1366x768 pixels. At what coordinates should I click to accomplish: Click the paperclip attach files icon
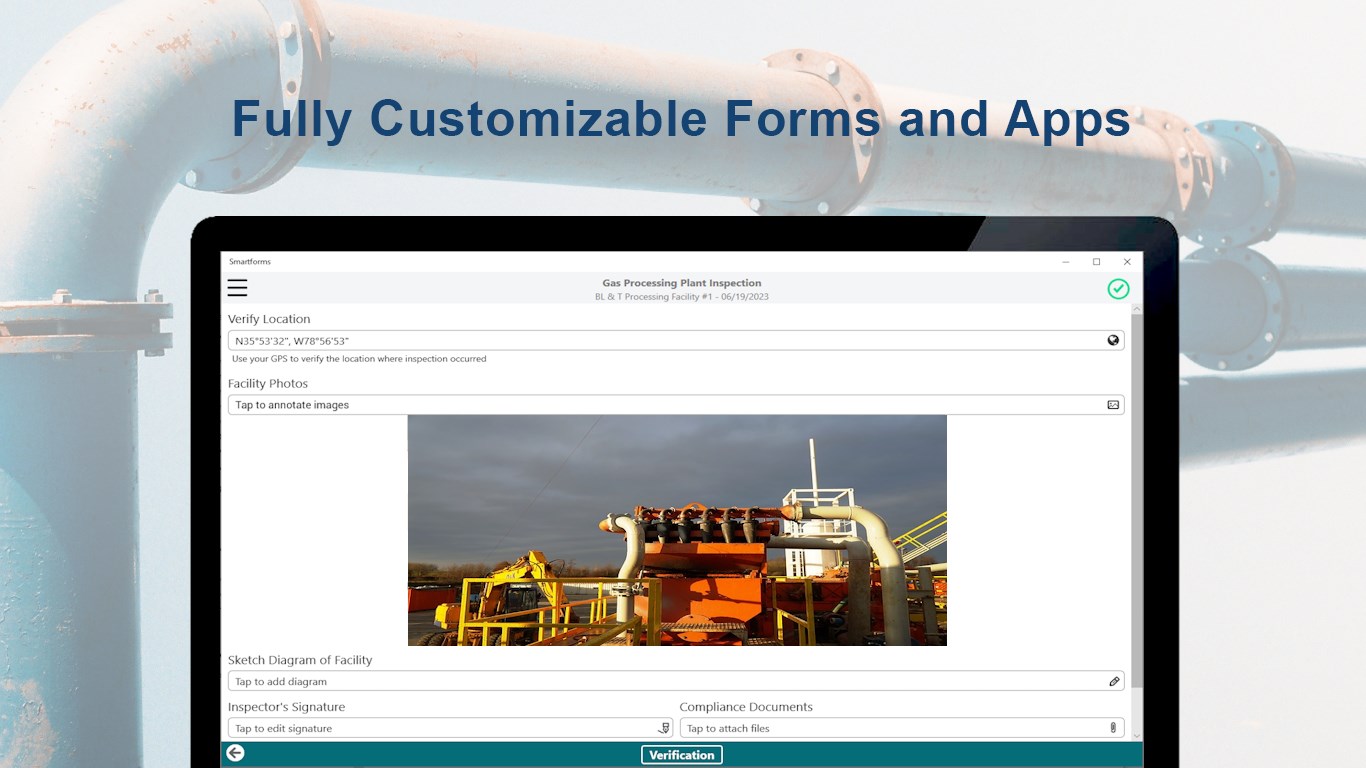[1113, 728]
